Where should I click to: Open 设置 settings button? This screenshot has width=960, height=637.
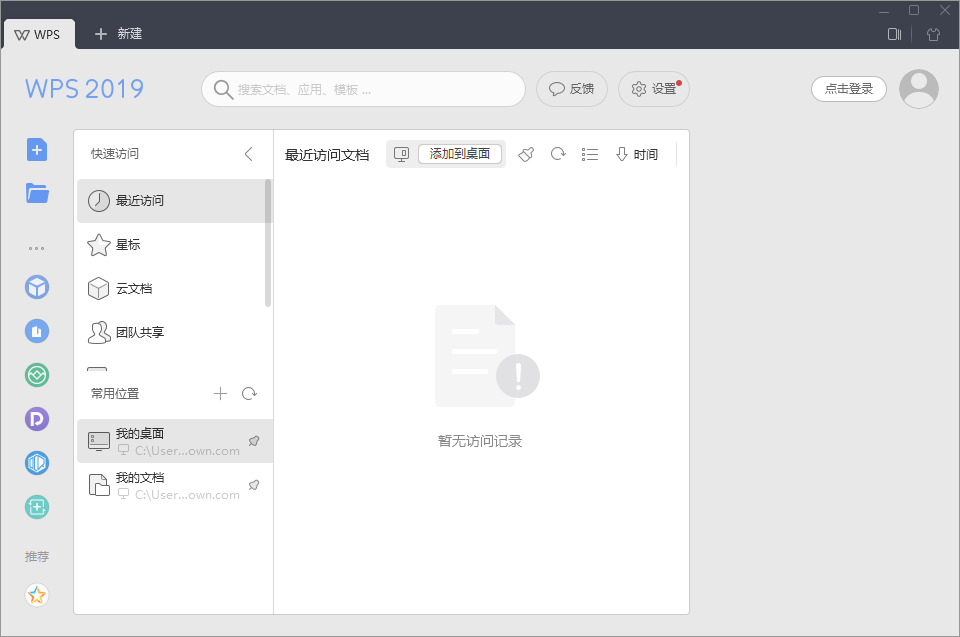[654, 89]
